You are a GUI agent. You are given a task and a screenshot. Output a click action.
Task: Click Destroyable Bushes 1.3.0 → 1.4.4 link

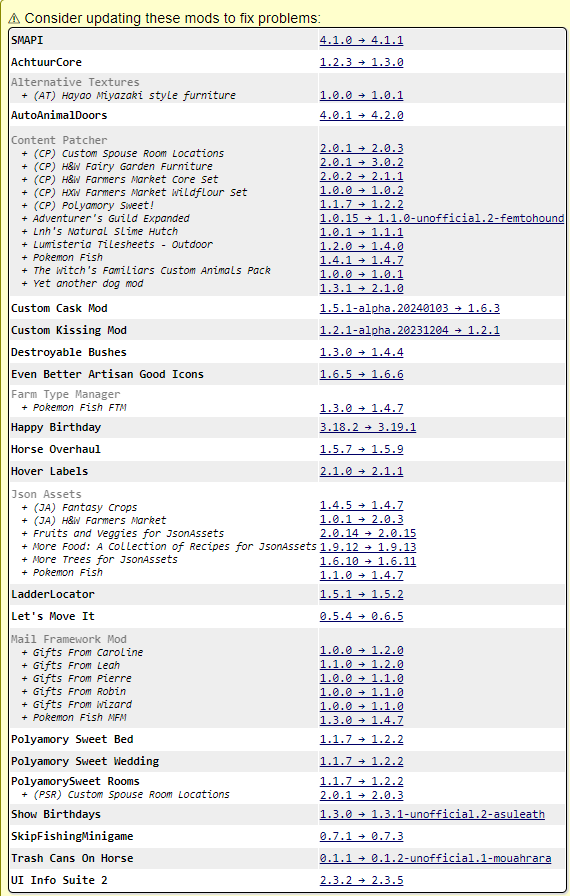click(x=361, y=353)
